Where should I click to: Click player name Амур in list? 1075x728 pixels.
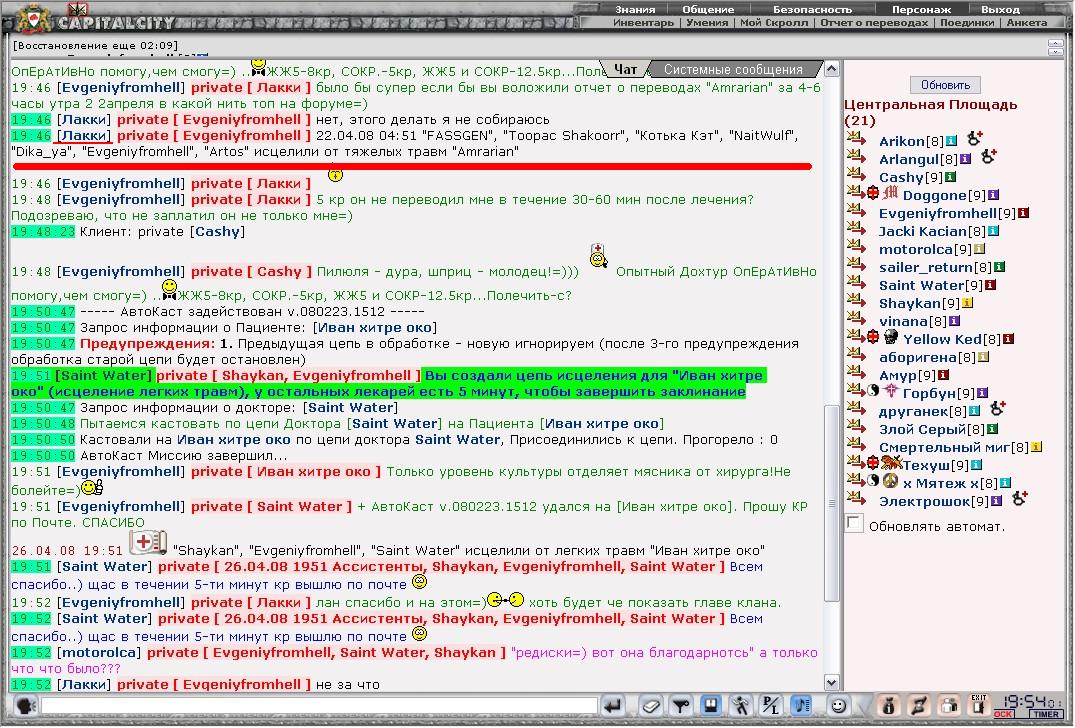pos(897,375)
